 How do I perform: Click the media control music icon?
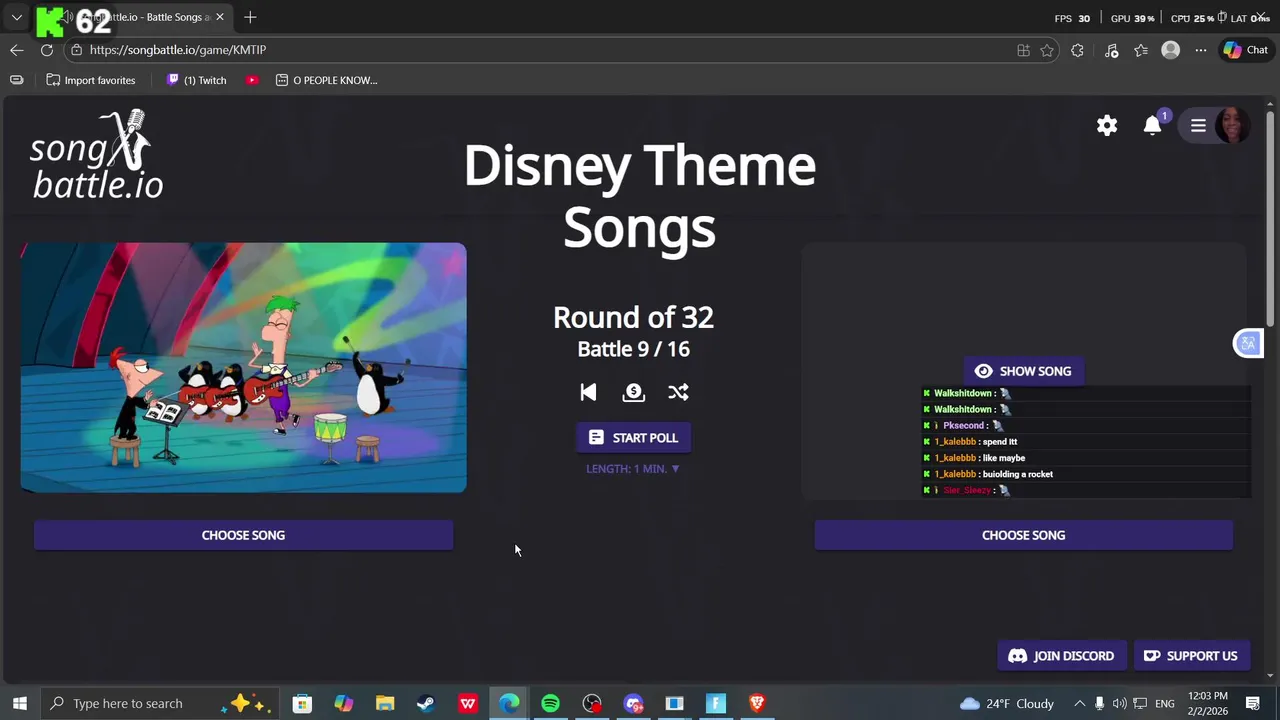(1111, 50)
